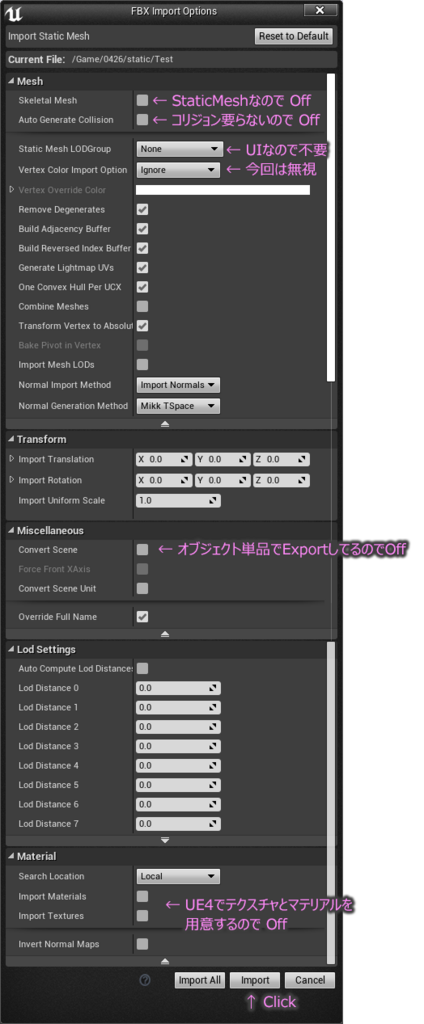Enable Import Materials checkbox

click(x=142, y=897)
